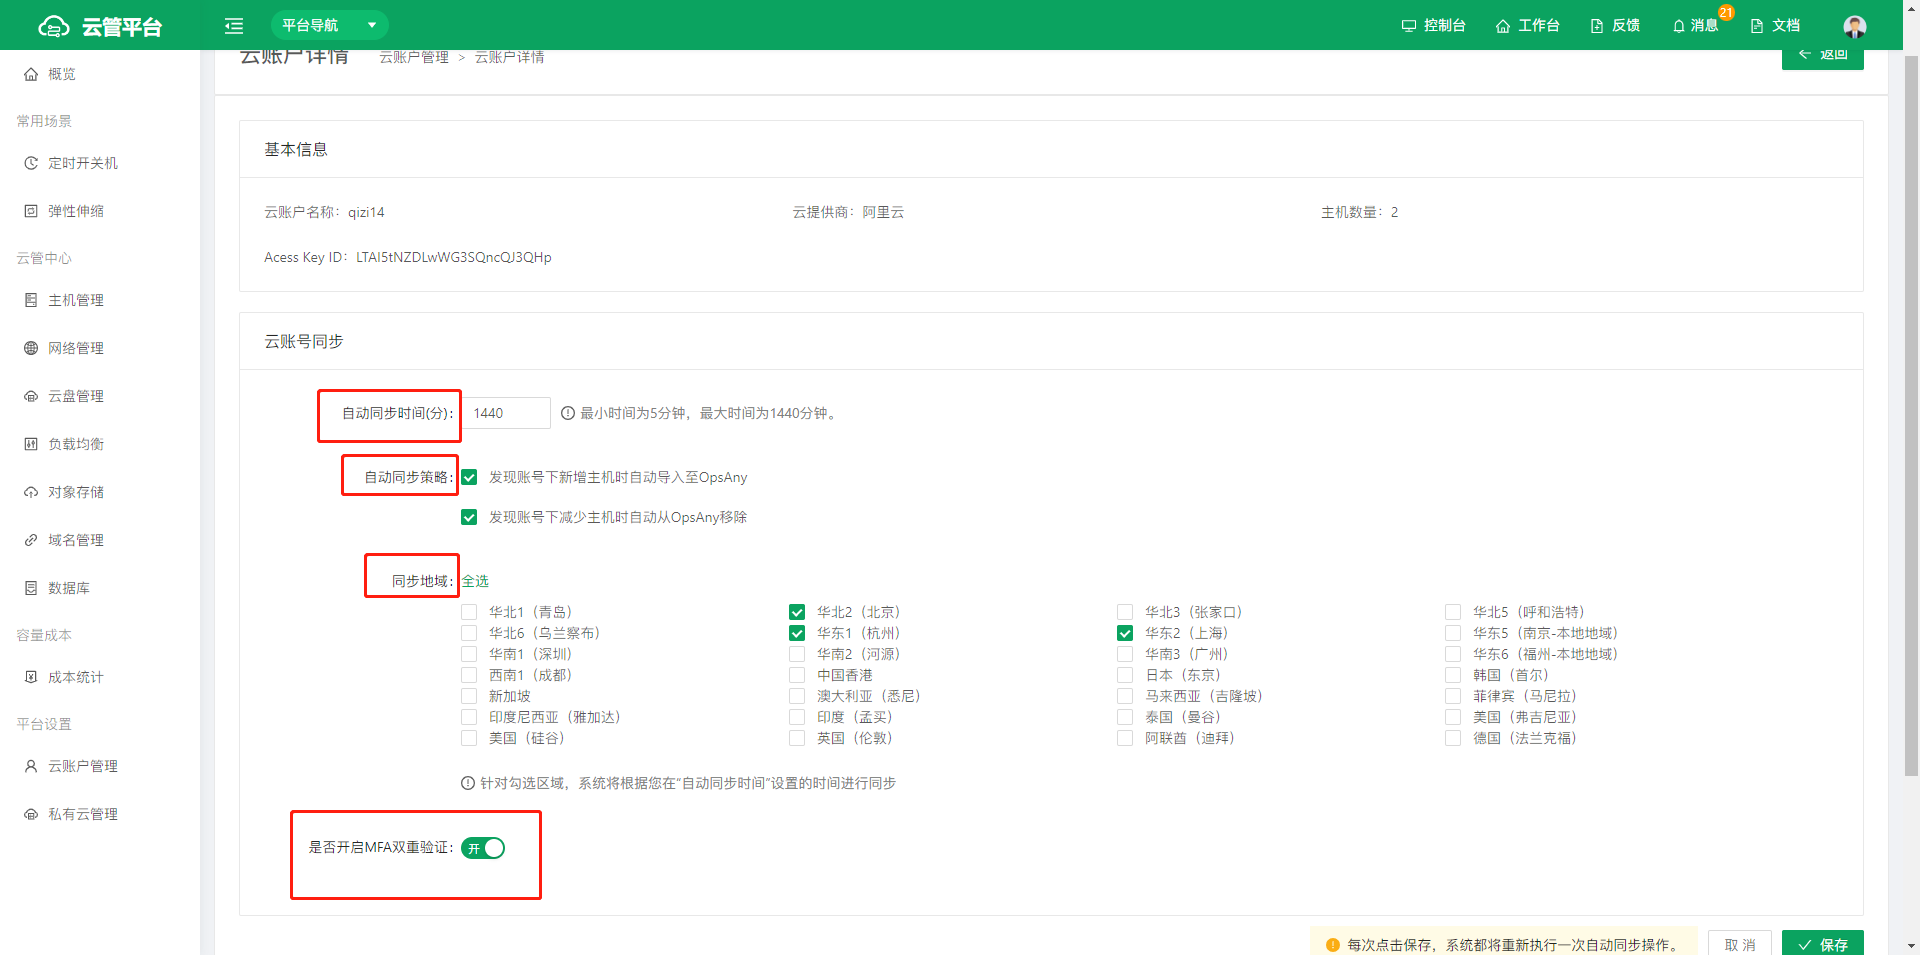Check 华东5（南京-本地地域） region
1920x955 pixels.
(1453, 633)
